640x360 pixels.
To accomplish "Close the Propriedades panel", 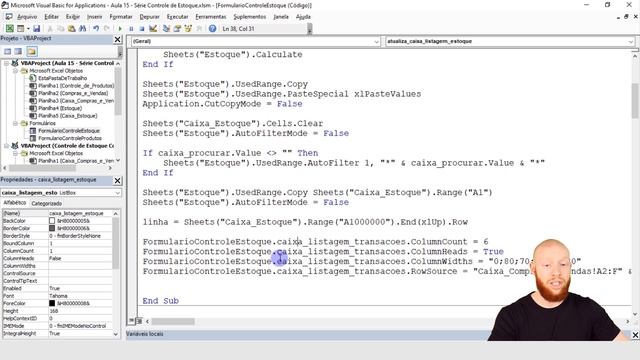I will (118, 180).
